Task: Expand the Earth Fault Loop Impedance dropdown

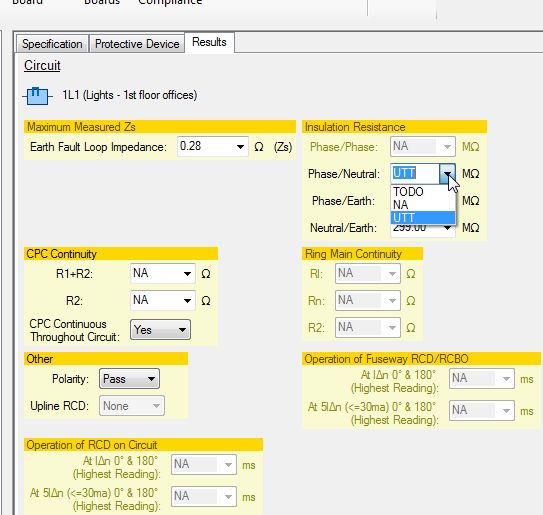Action: tap(240, 147)
